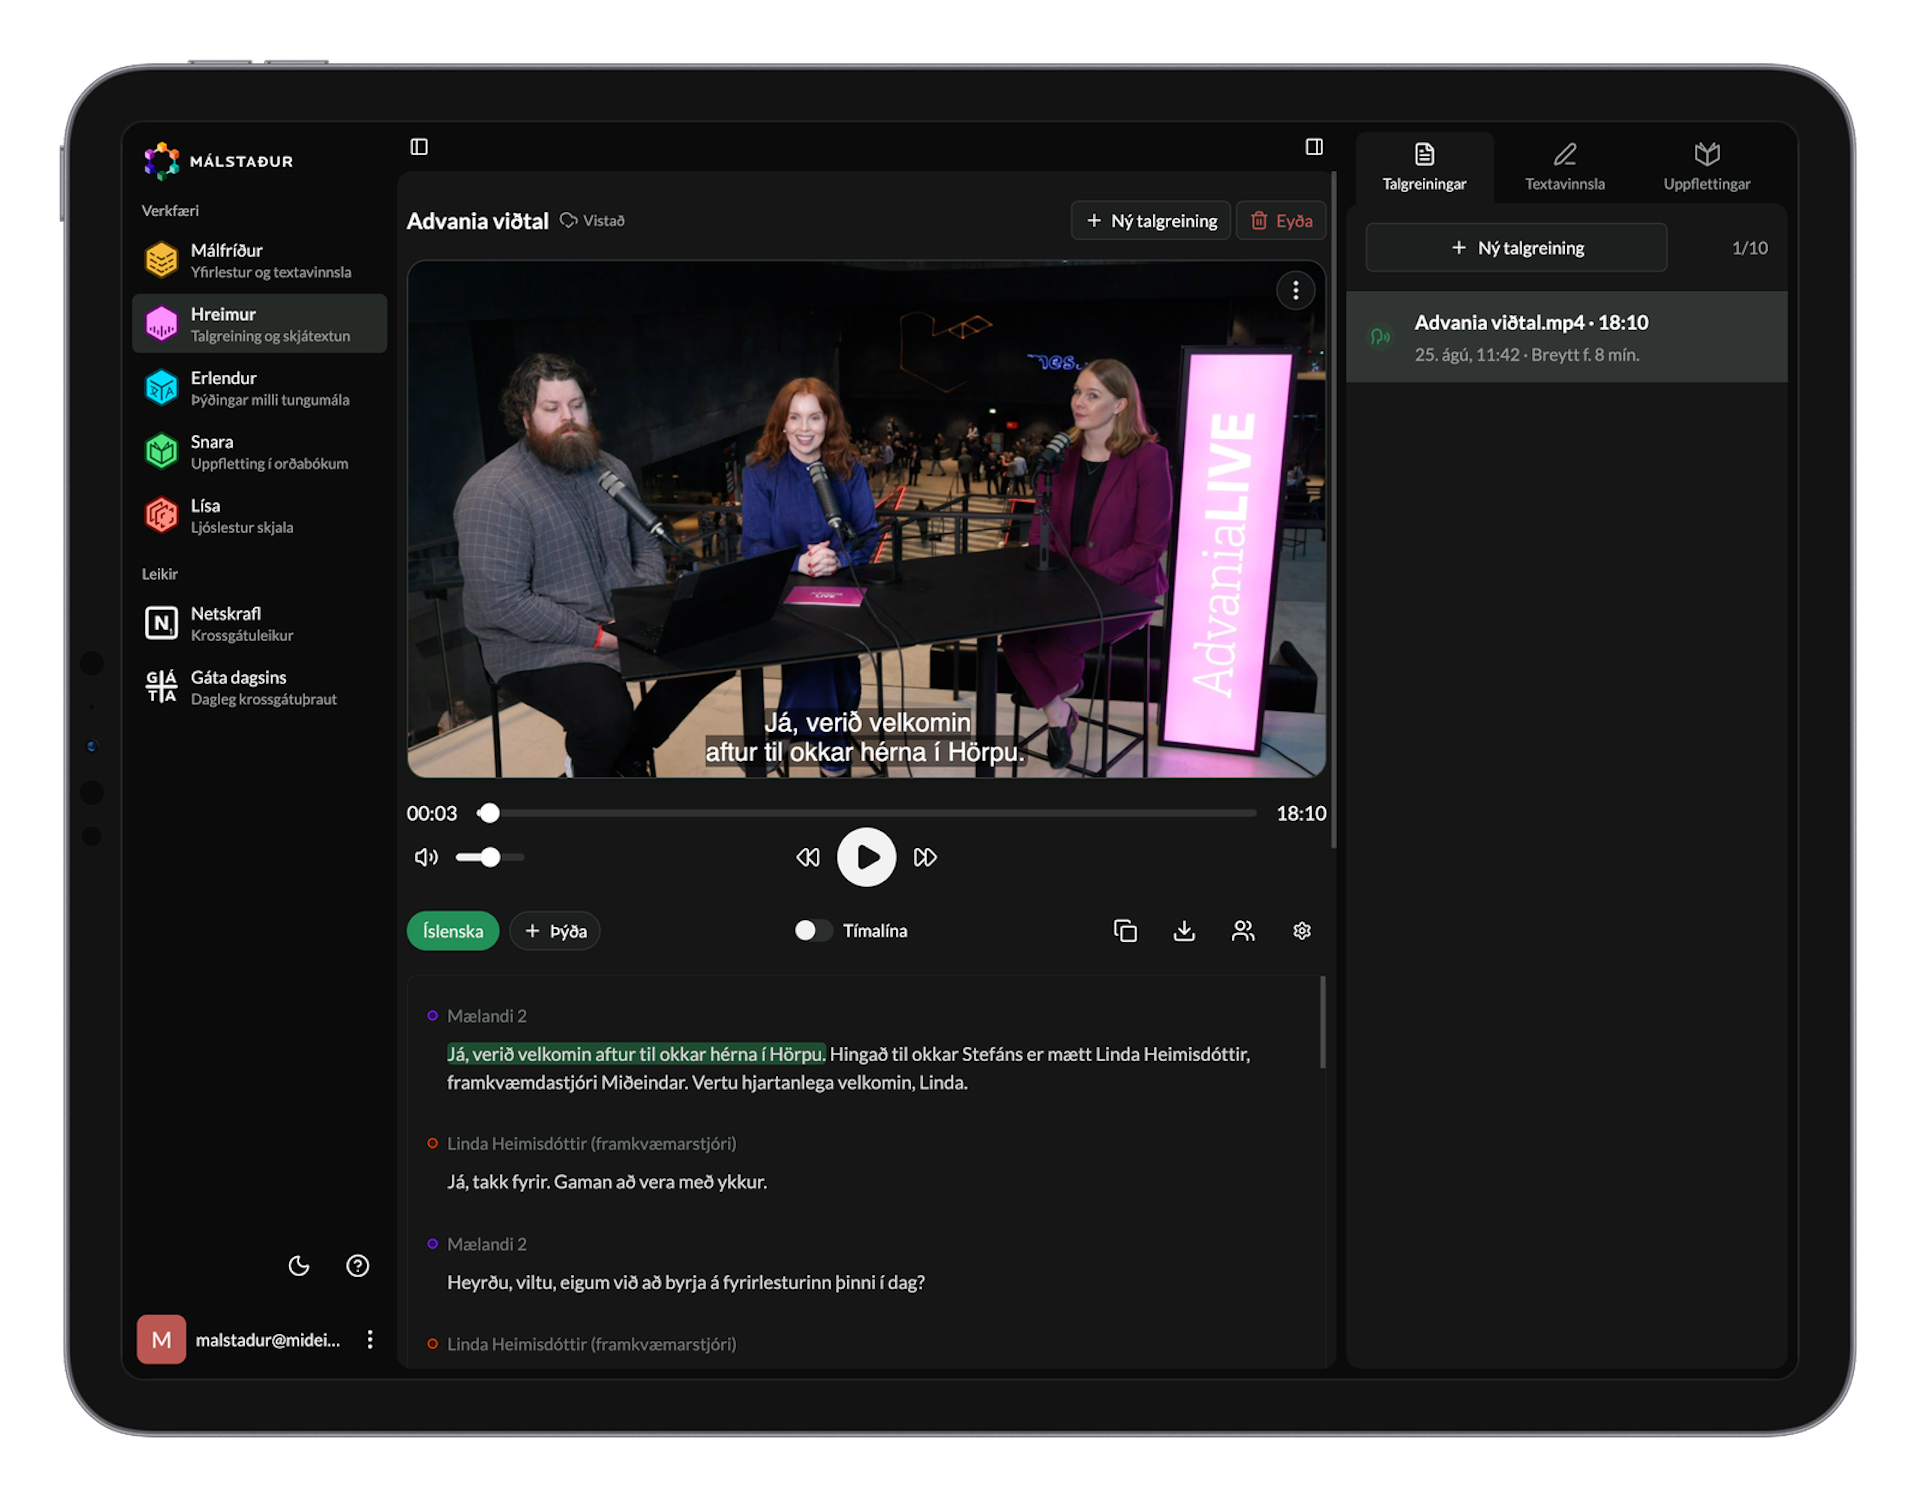The height and width of the screenshot is (1501, 1920).
Task: Switch to the Talgreiningar tab
Action: 1424,167
